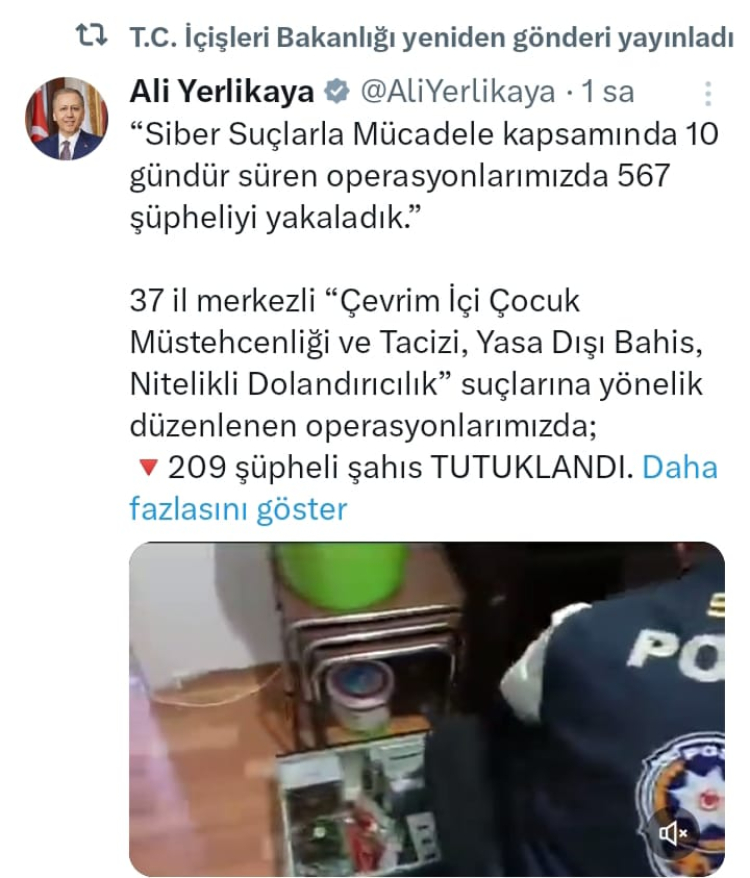
Task: Open the three-dot more options menu
Action: (x=708, y=94)
